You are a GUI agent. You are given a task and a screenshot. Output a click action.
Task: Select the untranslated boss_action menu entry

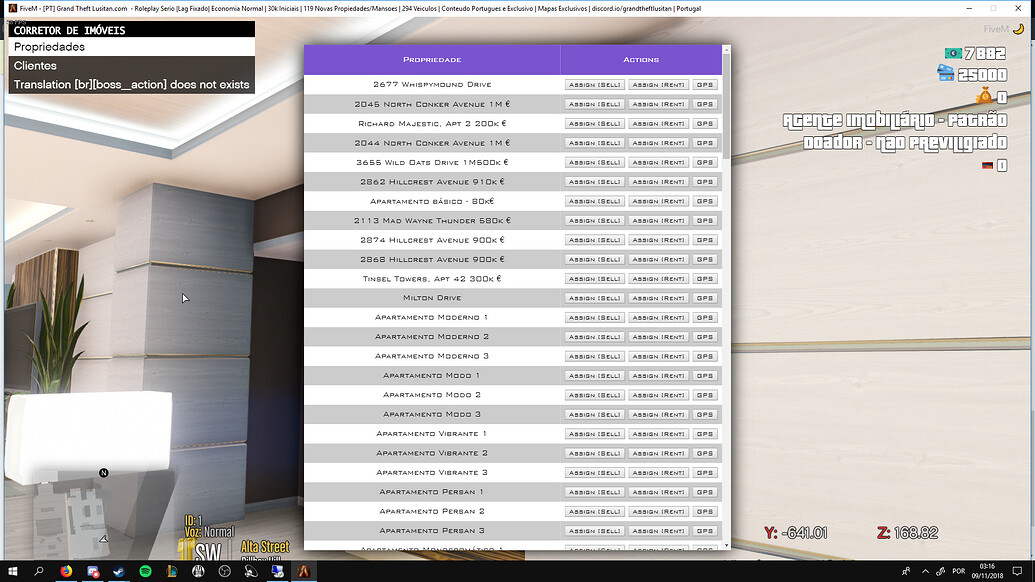[x=131, y=84]
